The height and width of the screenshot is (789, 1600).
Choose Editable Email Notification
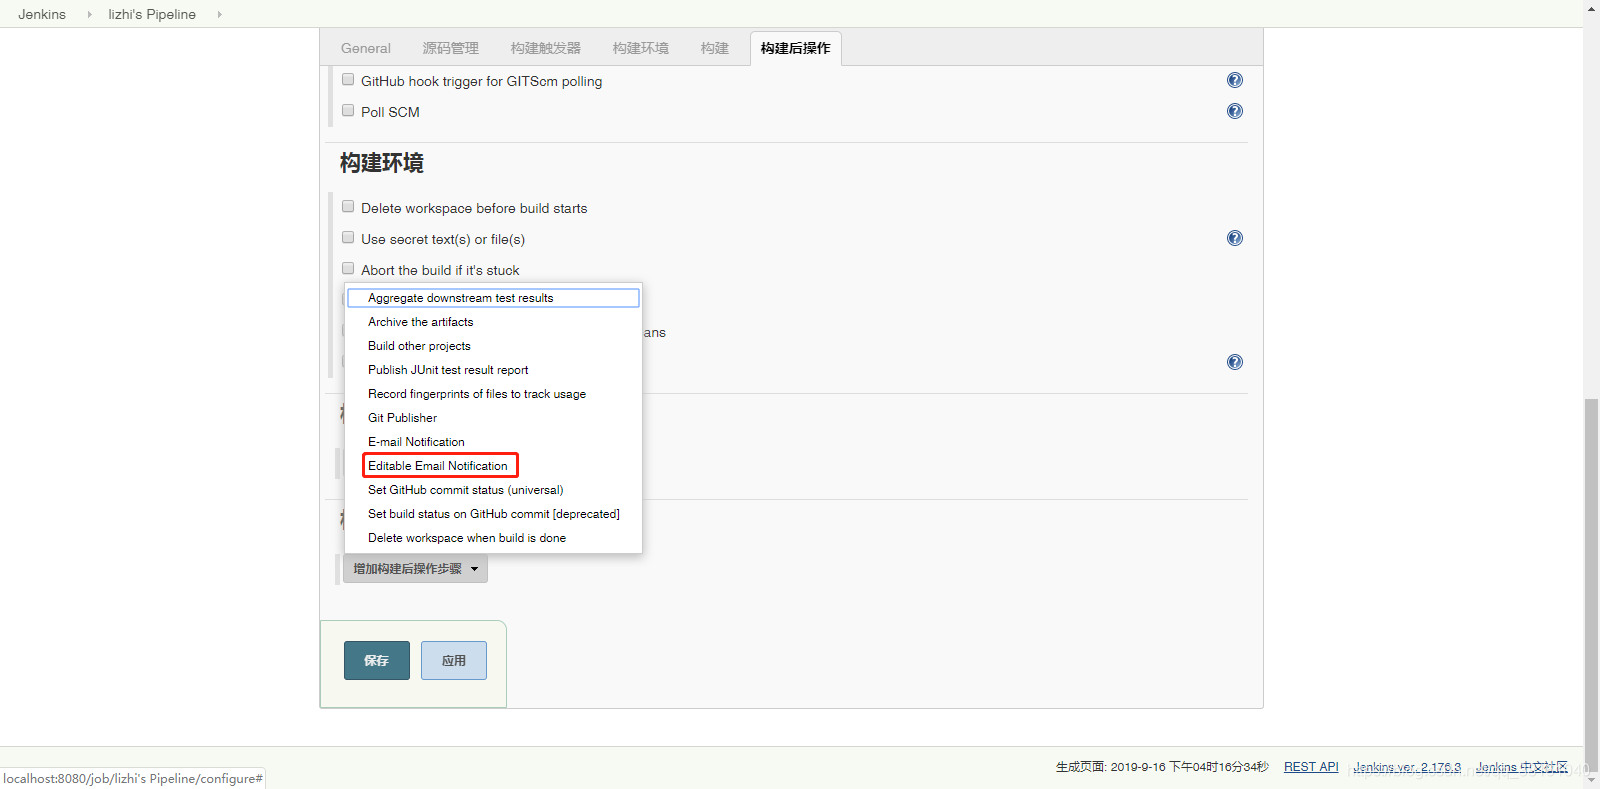[493, 466]
